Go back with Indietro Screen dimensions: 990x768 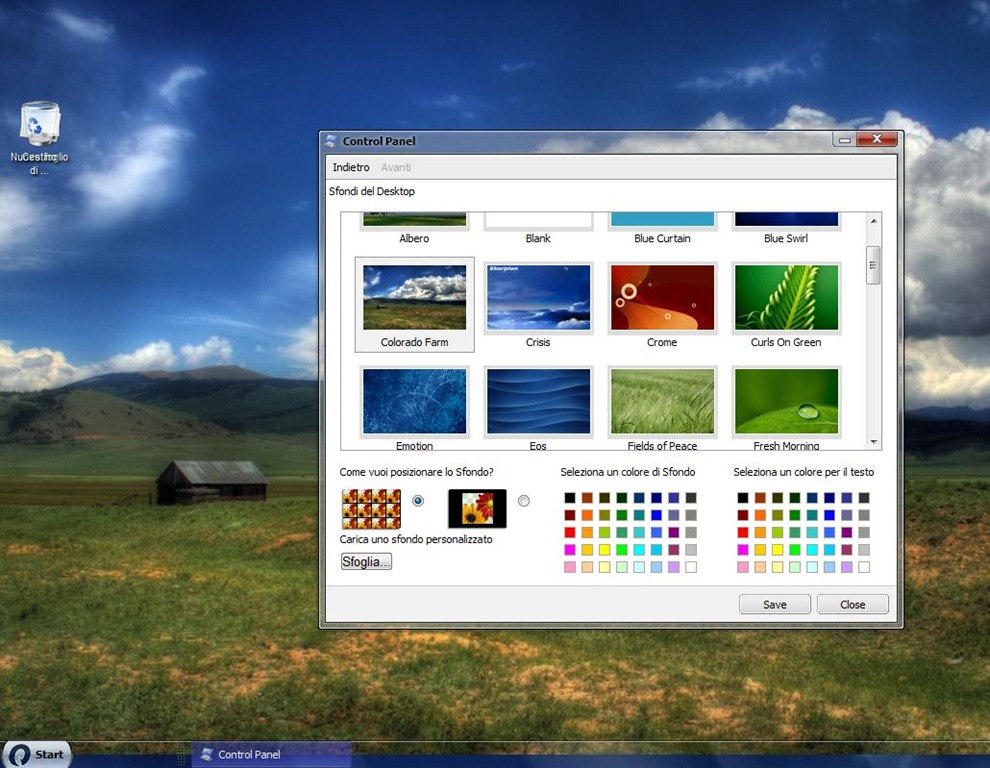click(351, 167)
